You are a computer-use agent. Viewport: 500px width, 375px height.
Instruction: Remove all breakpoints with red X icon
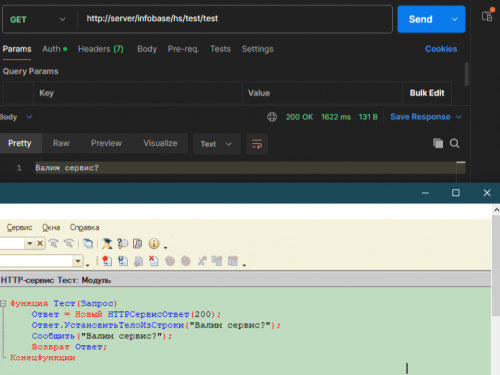pyautogui.click(x=154, y=261)
